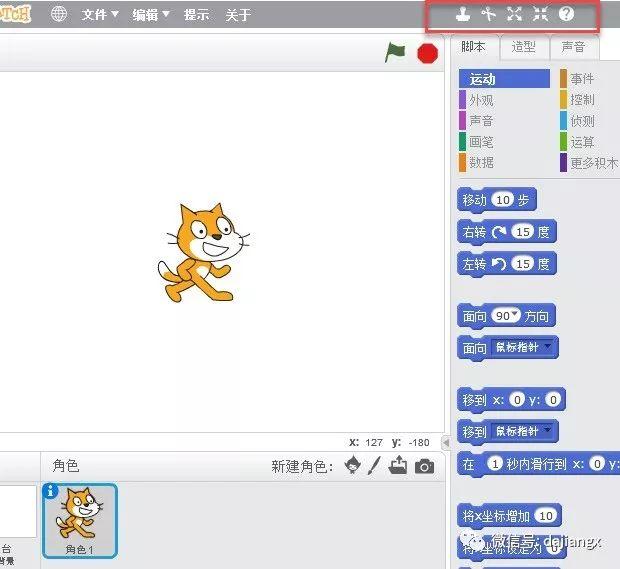620x569 pixels.
Task: Select the grow sprite tool
Action: (x=514, y=14)
